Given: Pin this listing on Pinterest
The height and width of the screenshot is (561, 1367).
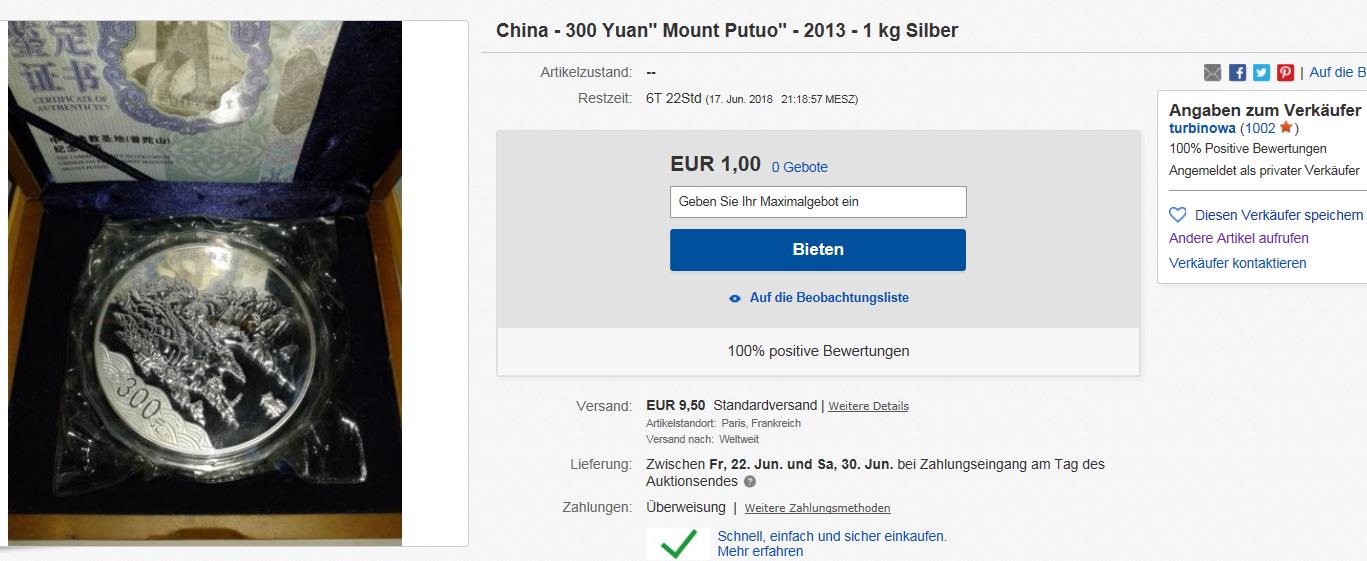Looking at the screenshot, I should pos(1285,72).
